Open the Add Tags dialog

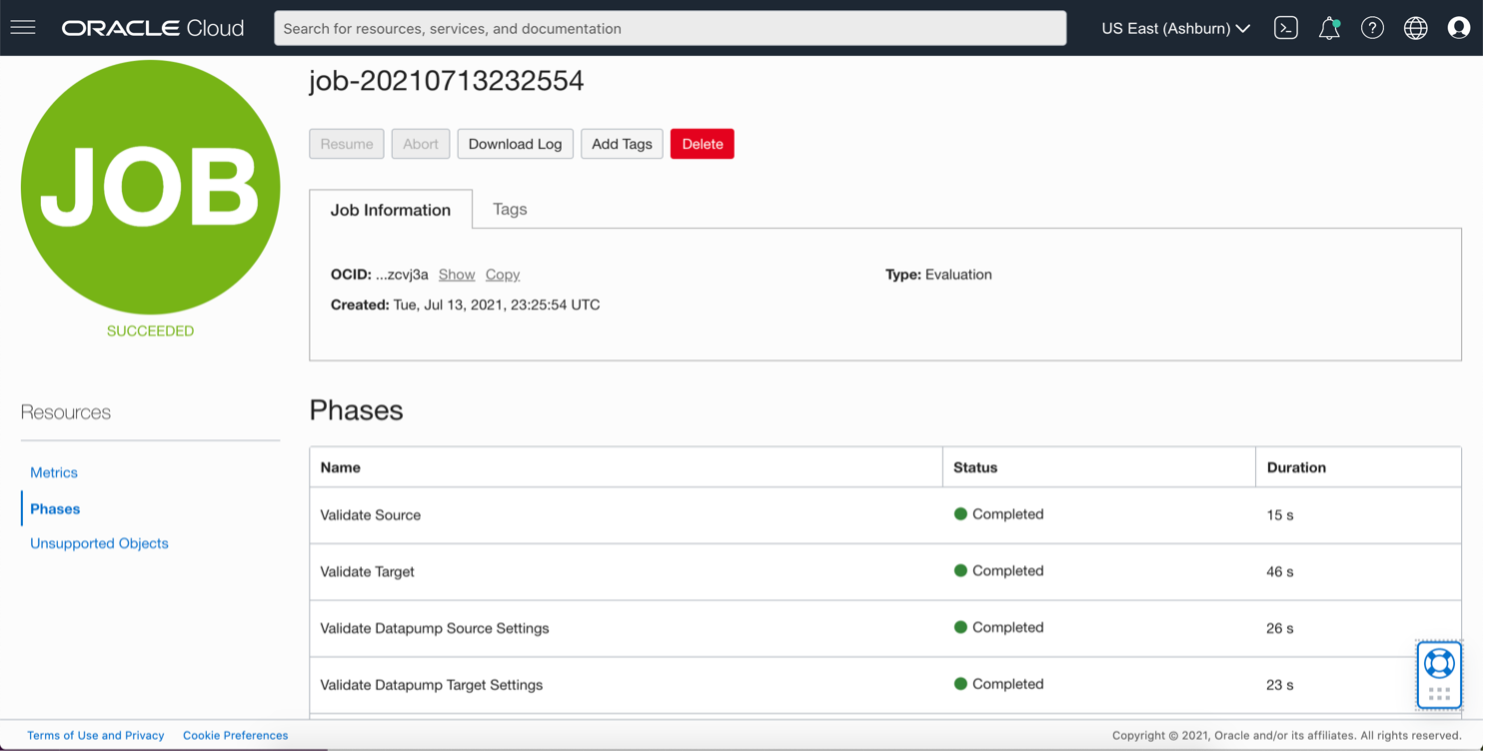(621, 143)
